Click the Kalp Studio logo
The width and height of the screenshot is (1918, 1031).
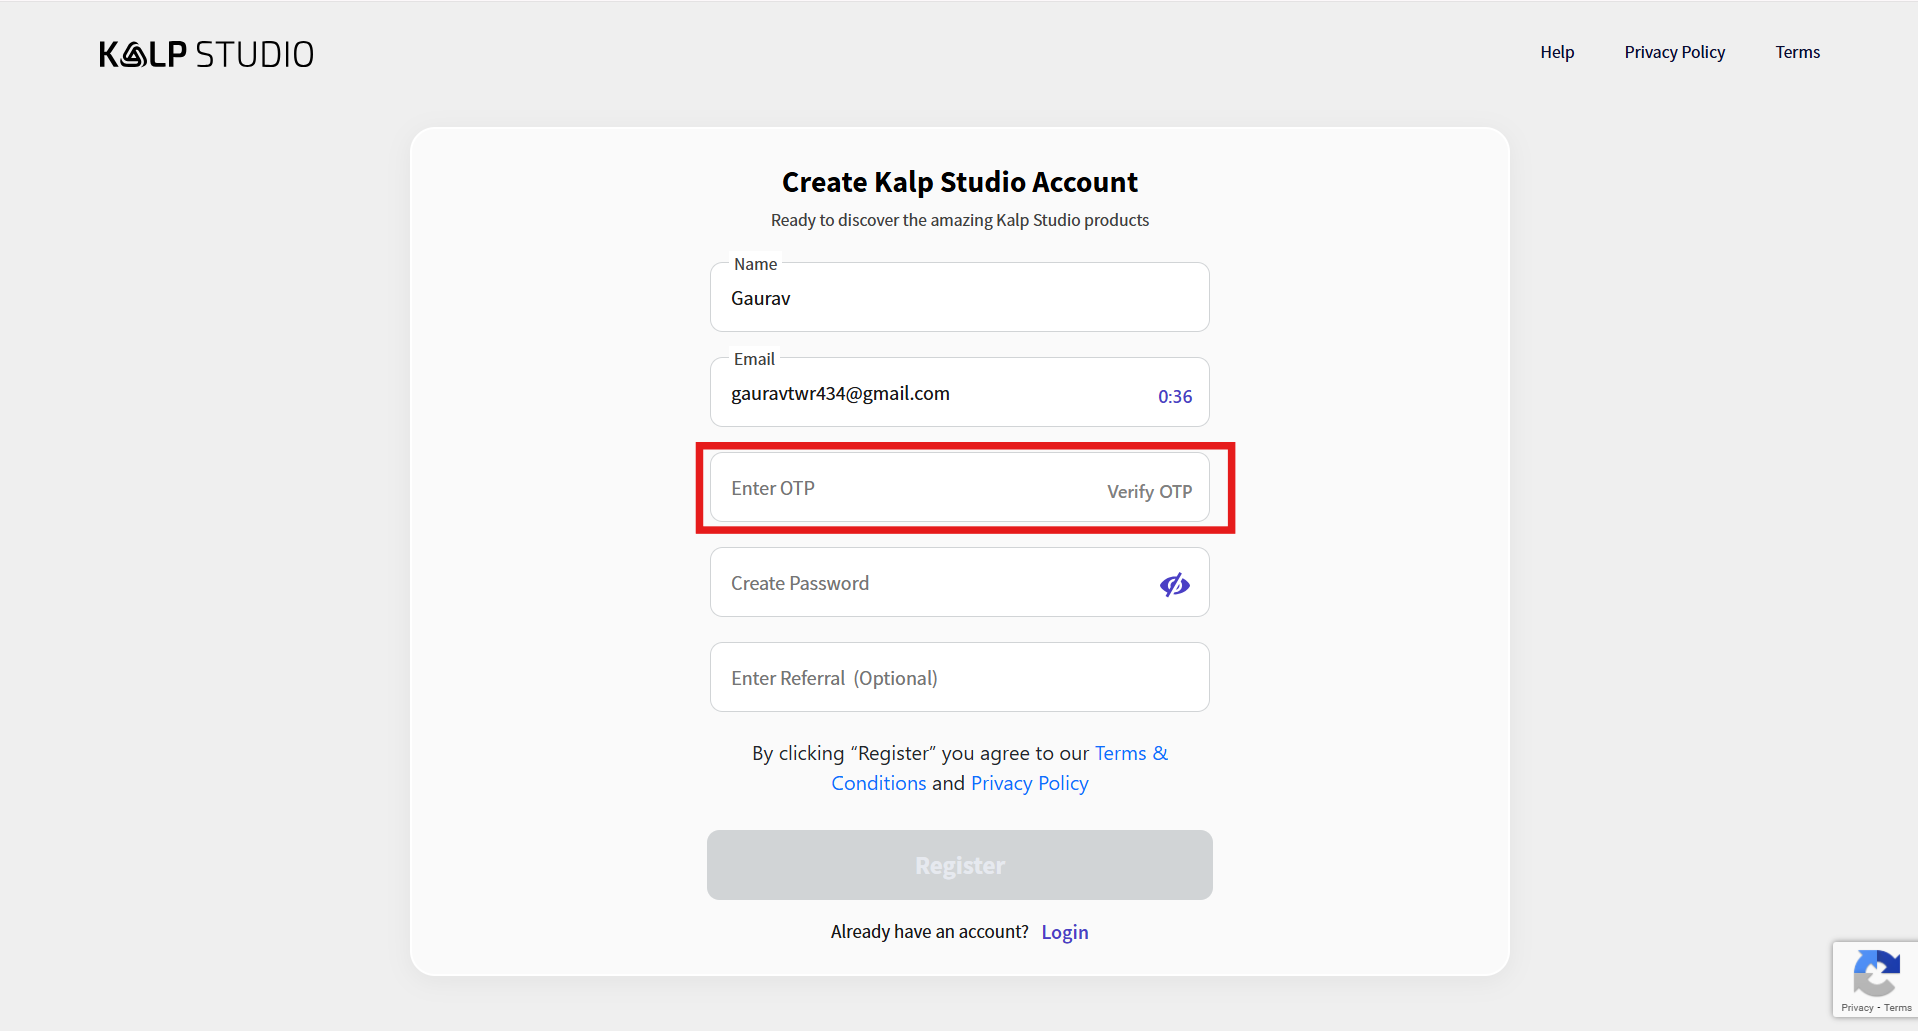point(206,54)
